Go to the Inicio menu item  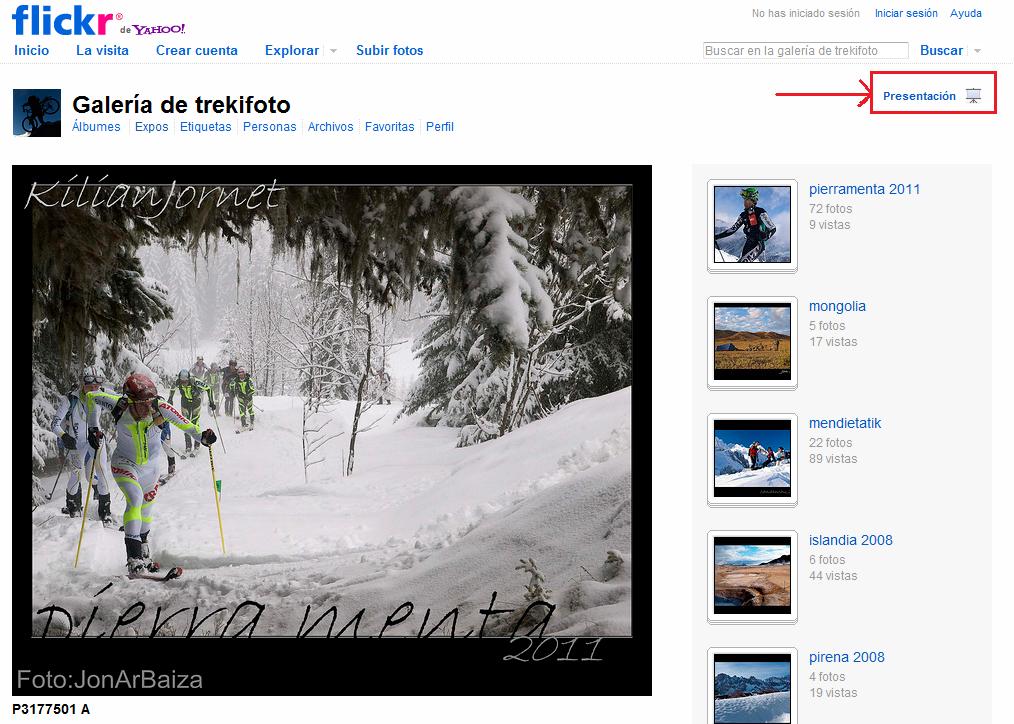tap(31, 50)
